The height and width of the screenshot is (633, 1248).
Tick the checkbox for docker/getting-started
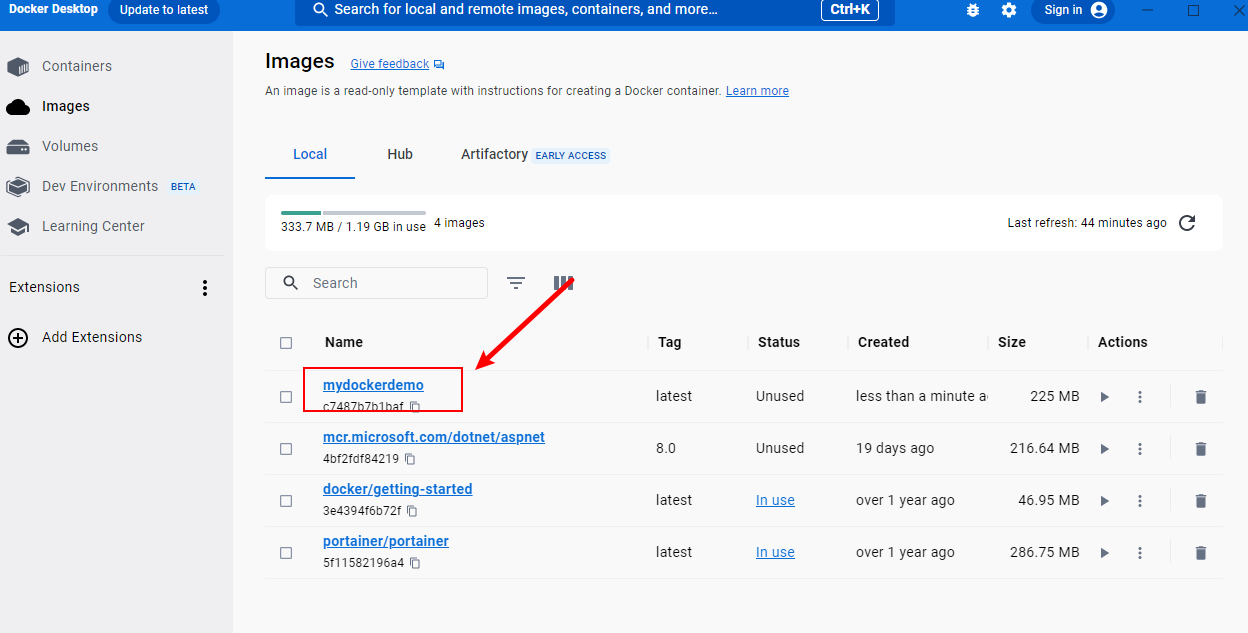point(286,501)
